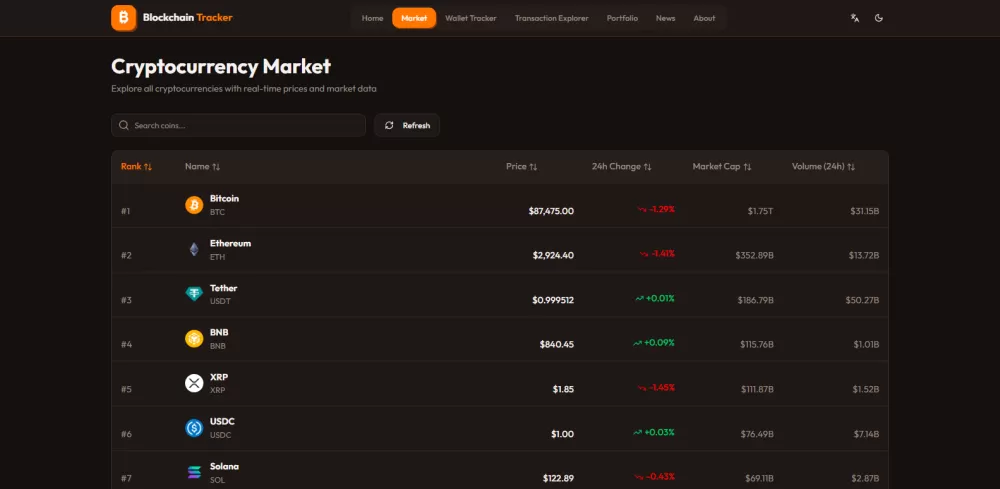Click Bitcoin price $87,475.00
The image size is (1000, 489).
[x=551, y=210]
